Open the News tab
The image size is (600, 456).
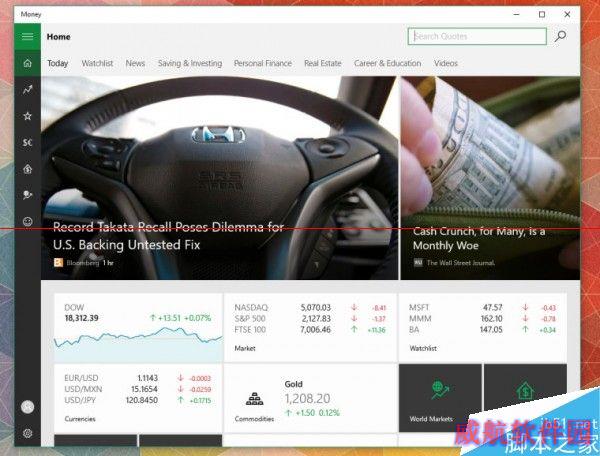[x=135, y=64]
